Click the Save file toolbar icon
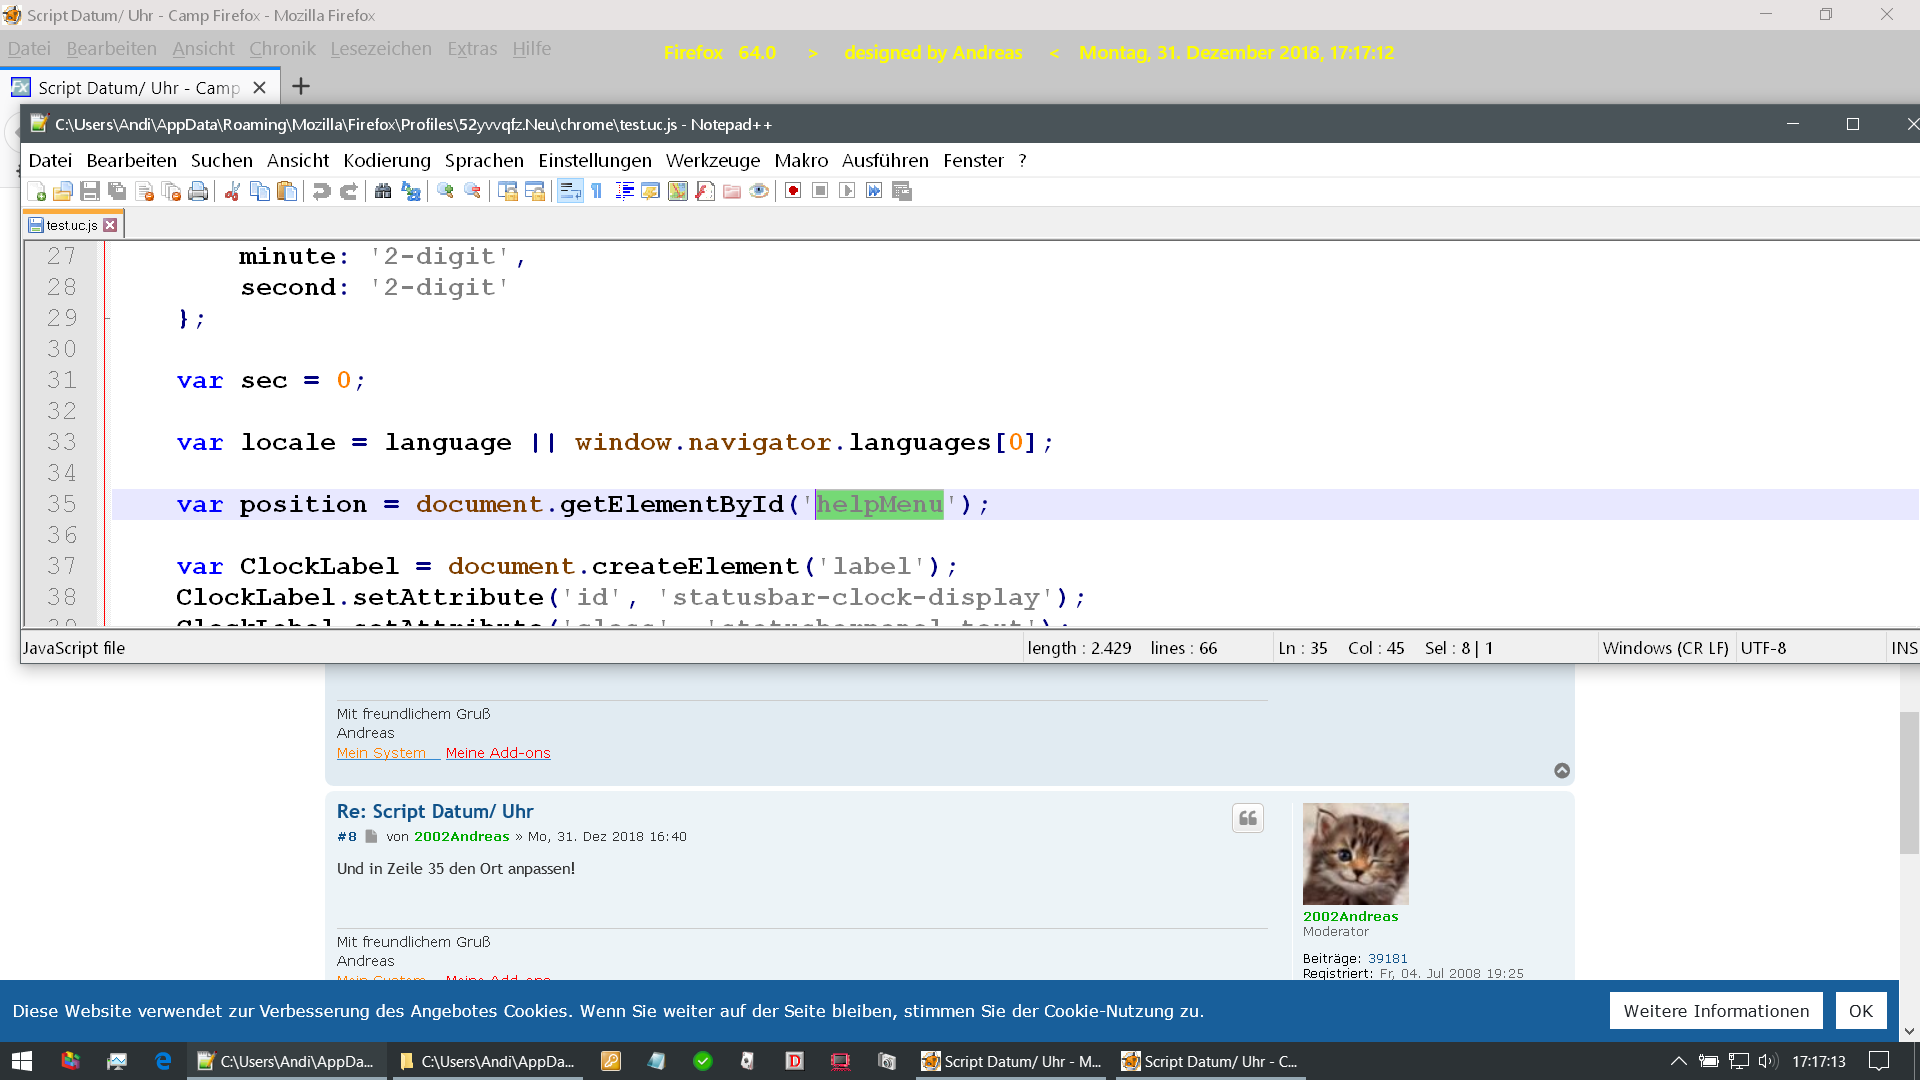Viewport: 1920px width, 1080px height. click(90, 191)
